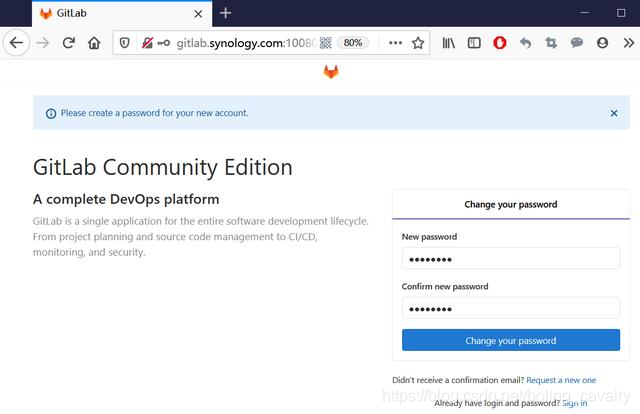The width and height of the screenshot is (640, 414).
Task: Dismiss the password creation notice banner
Action: [x=614, y=113]
